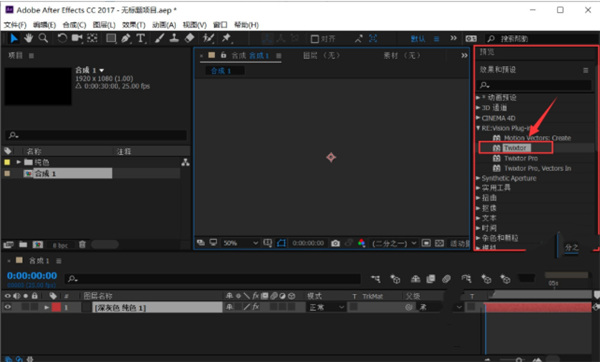The width and height of the screenshot is (600, 362).
Task: Open the 50% magnification dropdown
Action: click(x=241, y=243)
